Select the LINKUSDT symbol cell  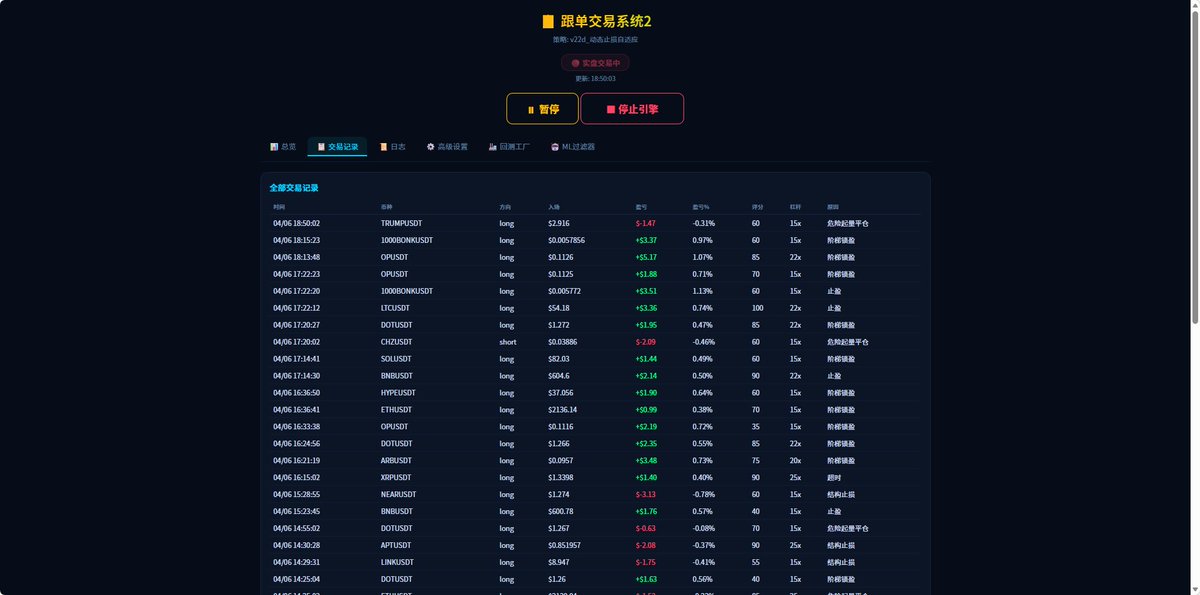(x=399, y=563)
